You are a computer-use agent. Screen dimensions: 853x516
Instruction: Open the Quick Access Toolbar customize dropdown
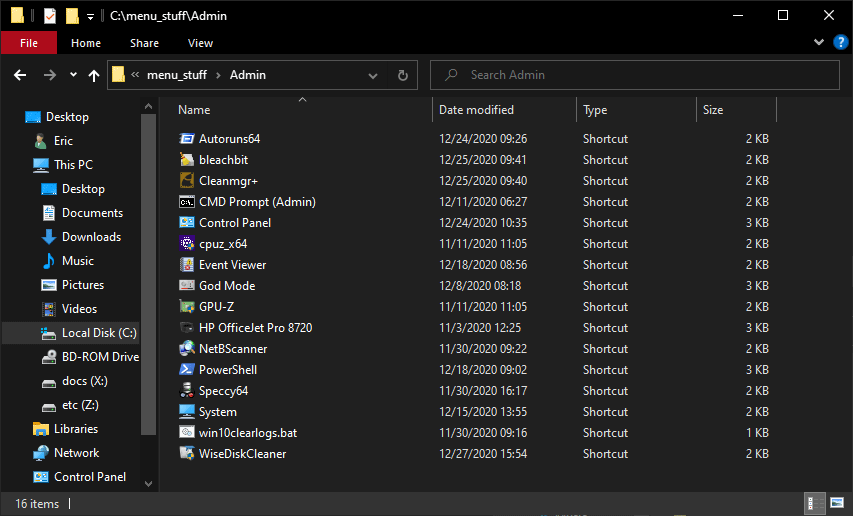click(x=90, y=17)
